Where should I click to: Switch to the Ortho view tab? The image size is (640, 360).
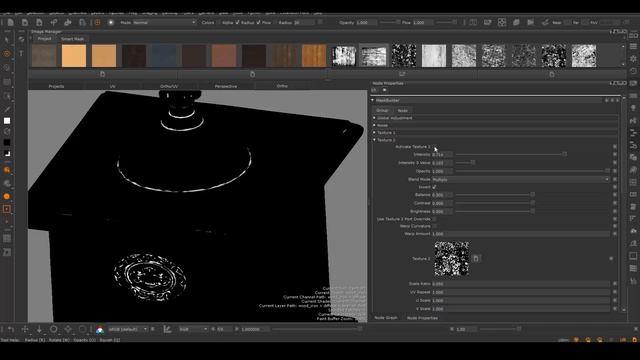click(x=282, y=86)
